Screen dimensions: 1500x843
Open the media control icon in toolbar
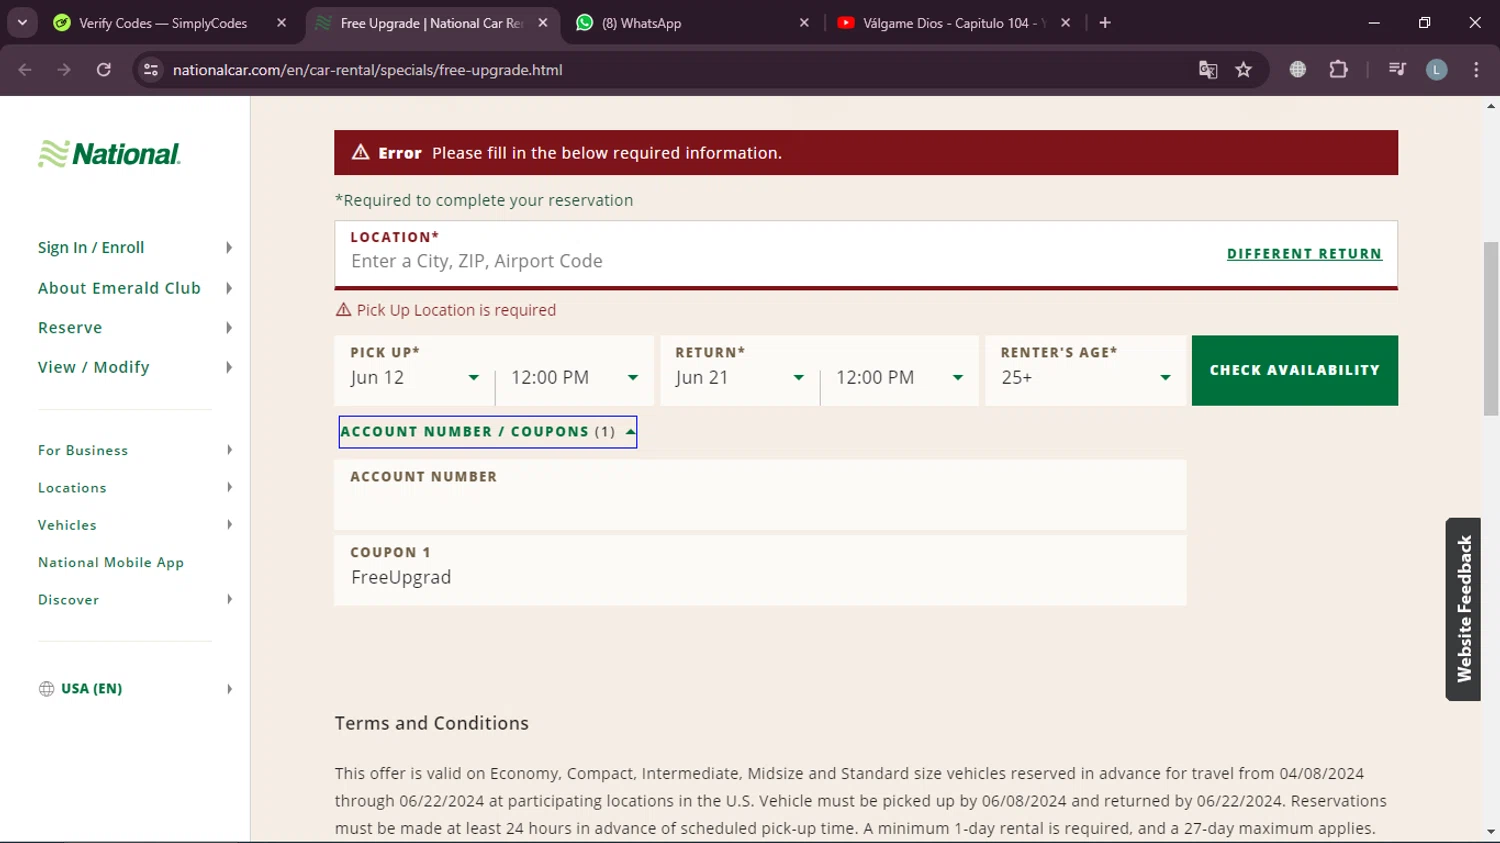click(1397, 70)
